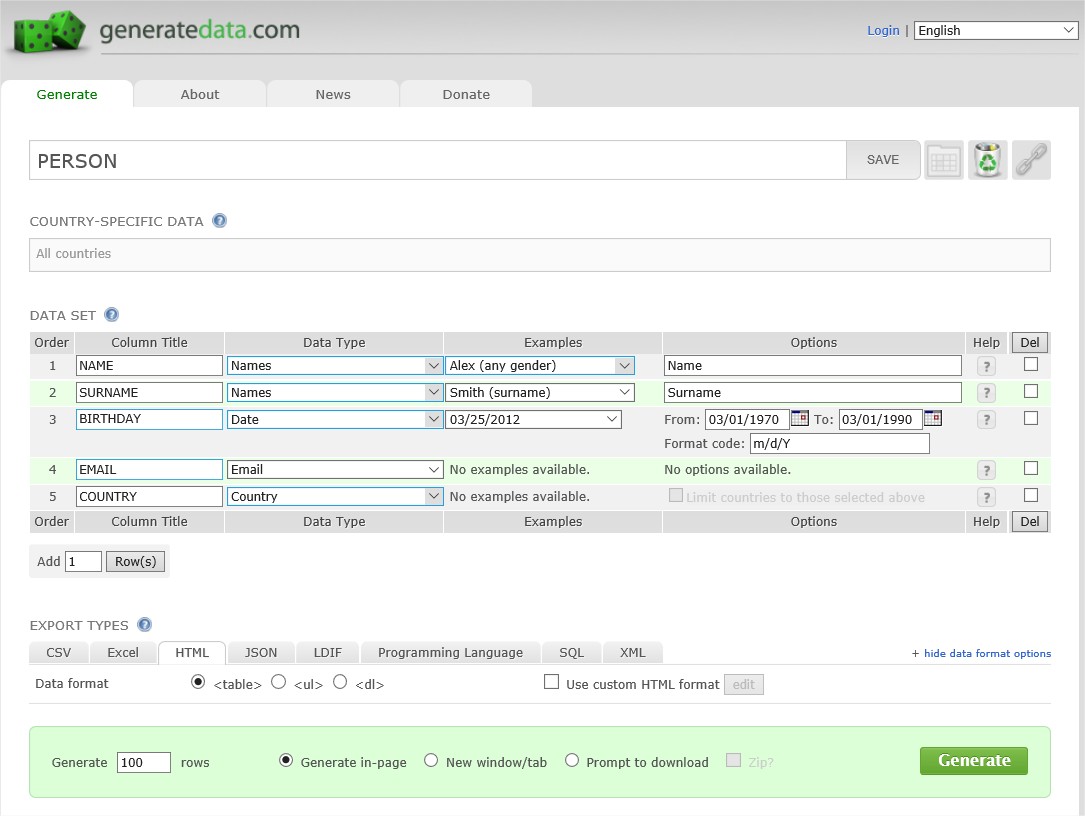Click help button for BIRTHDAY row
This screenshot has width=1085, height=816.
986,420
